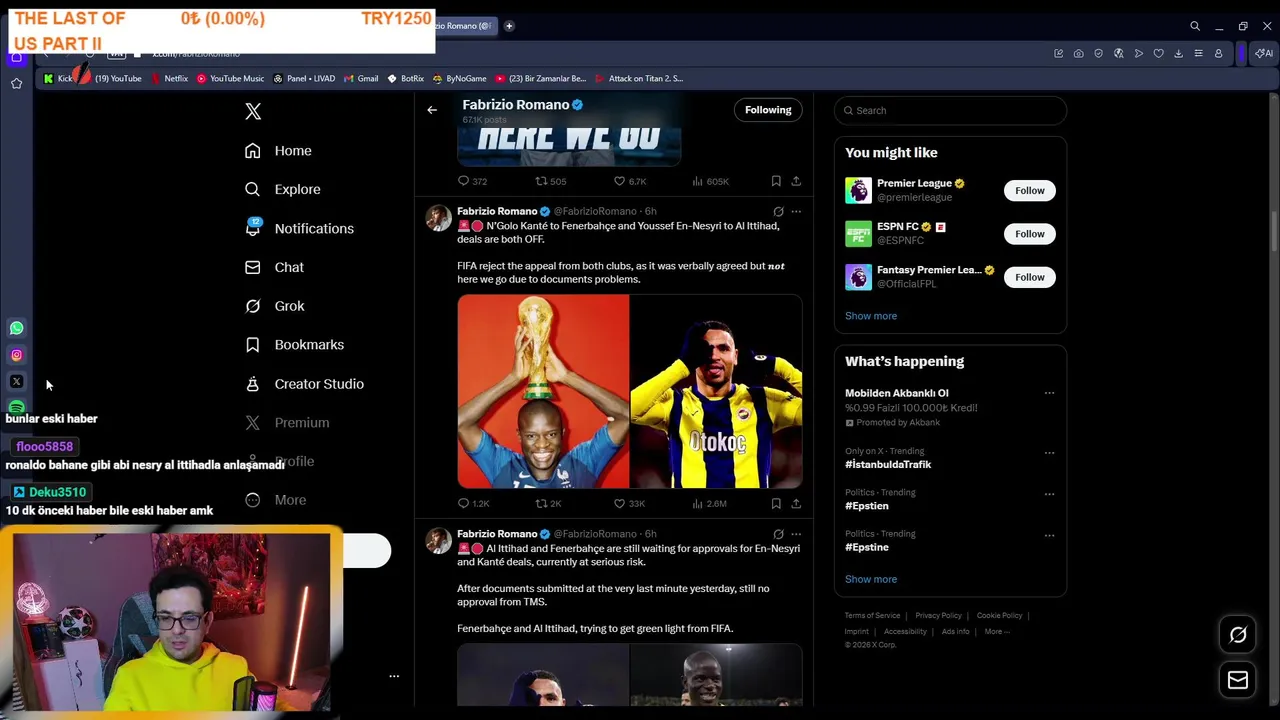The image size is (1280, 720).
Task: Click the browser AI button
Action: coord(1264,53)
